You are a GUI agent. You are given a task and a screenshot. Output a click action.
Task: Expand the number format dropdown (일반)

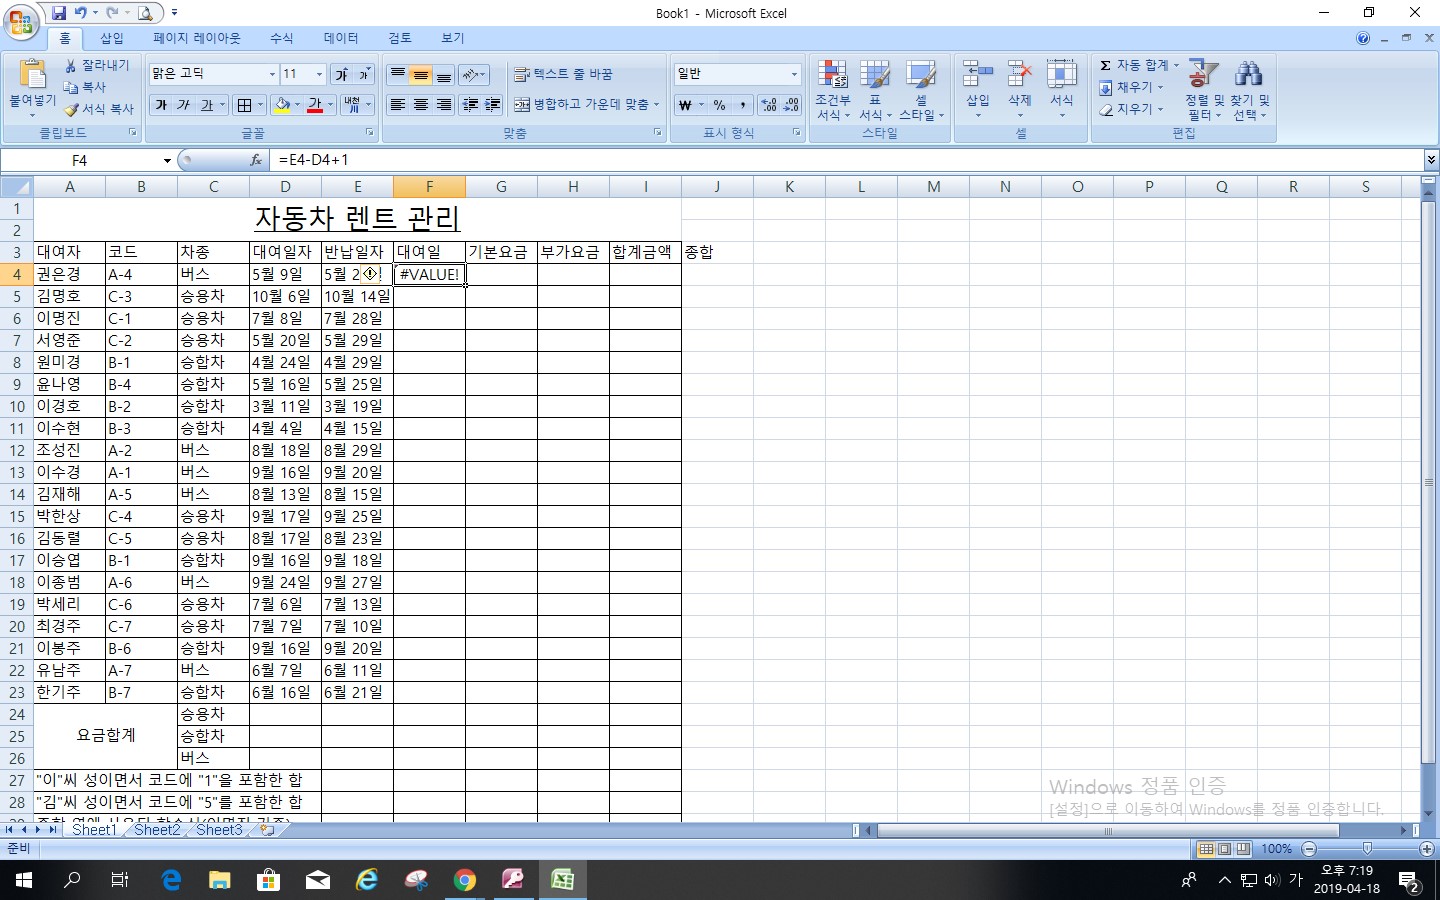(794, 74)
